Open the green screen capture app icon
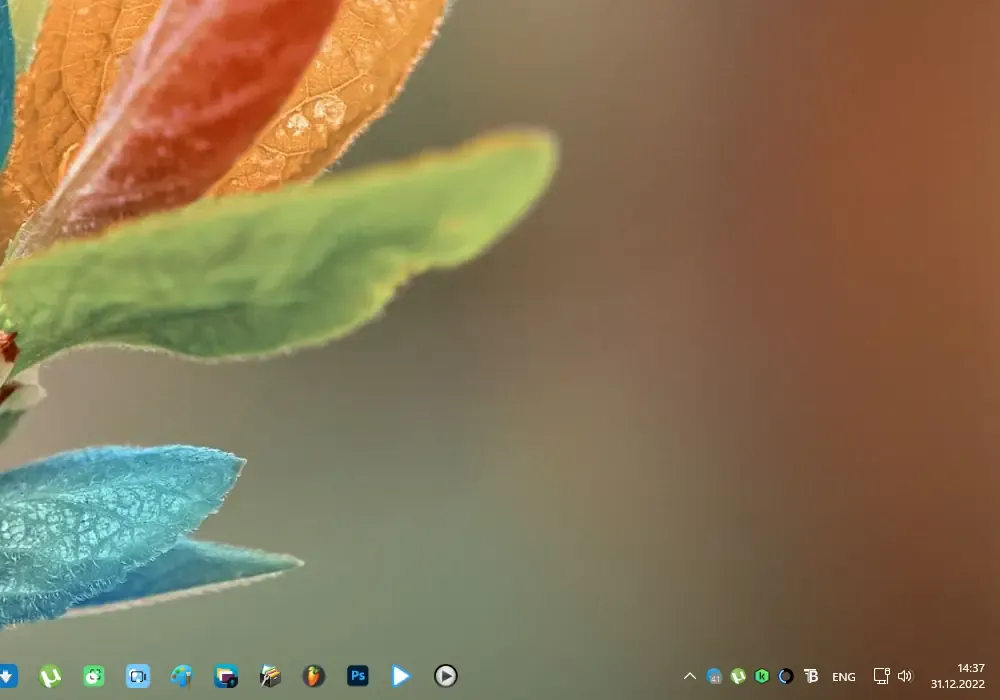The height and width of the screenshot is (700, 1000). click(94, 676)
